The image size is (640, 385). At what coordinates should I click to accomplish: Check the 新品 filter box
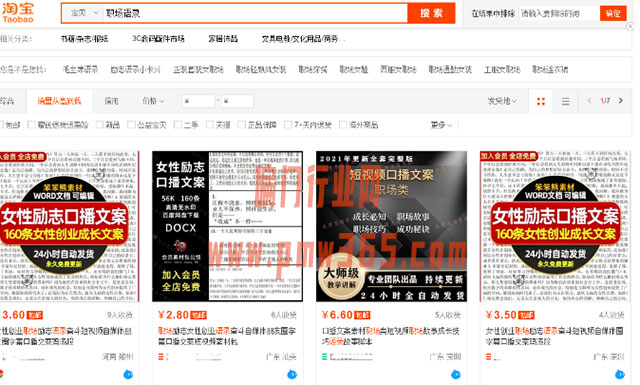pyautogui.click(x=99, y=125)
